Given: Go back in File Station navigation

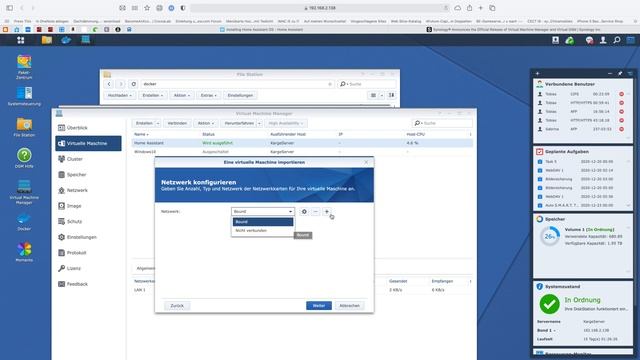Looking at the screenshot, I should tap(109, 84).
